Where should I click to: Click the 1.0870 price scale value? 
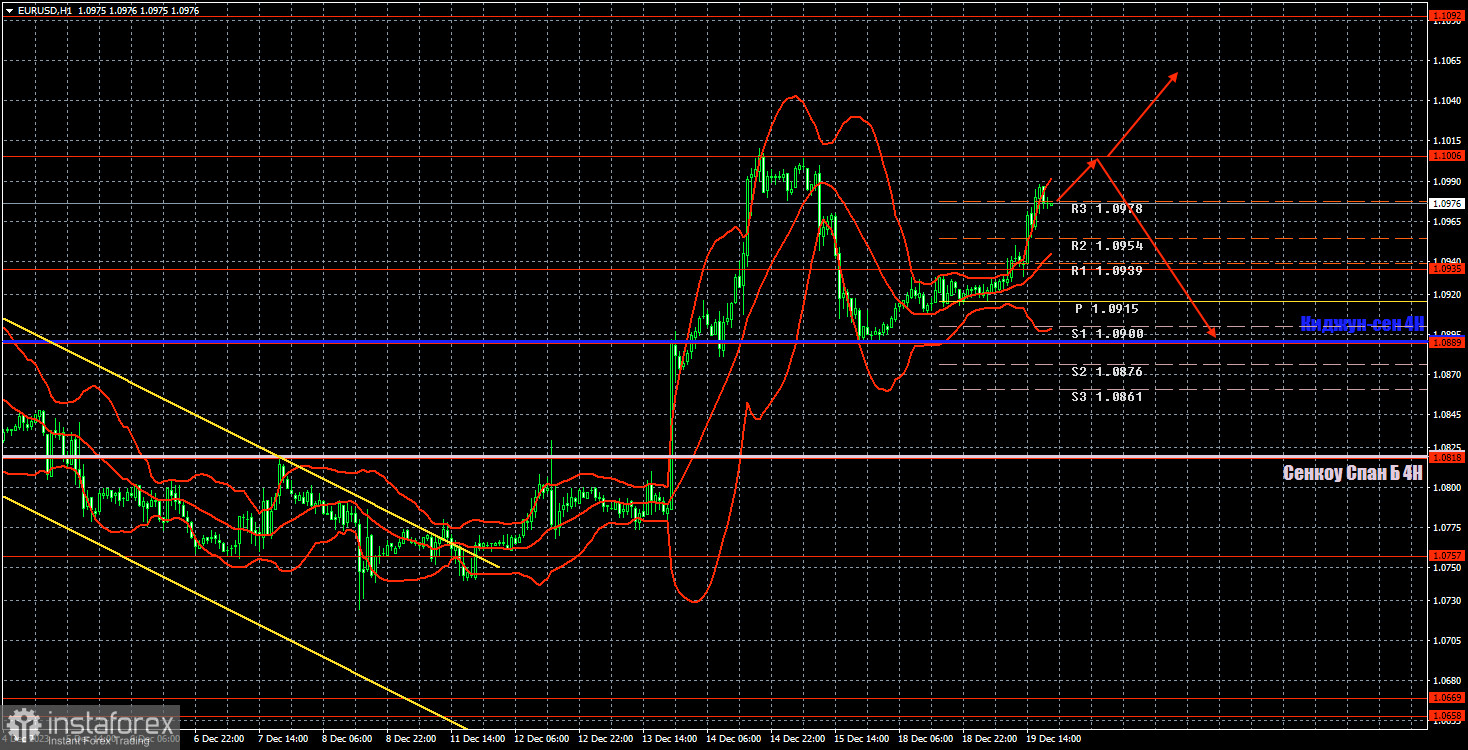pyautogui.click(x=1447, y=375)
